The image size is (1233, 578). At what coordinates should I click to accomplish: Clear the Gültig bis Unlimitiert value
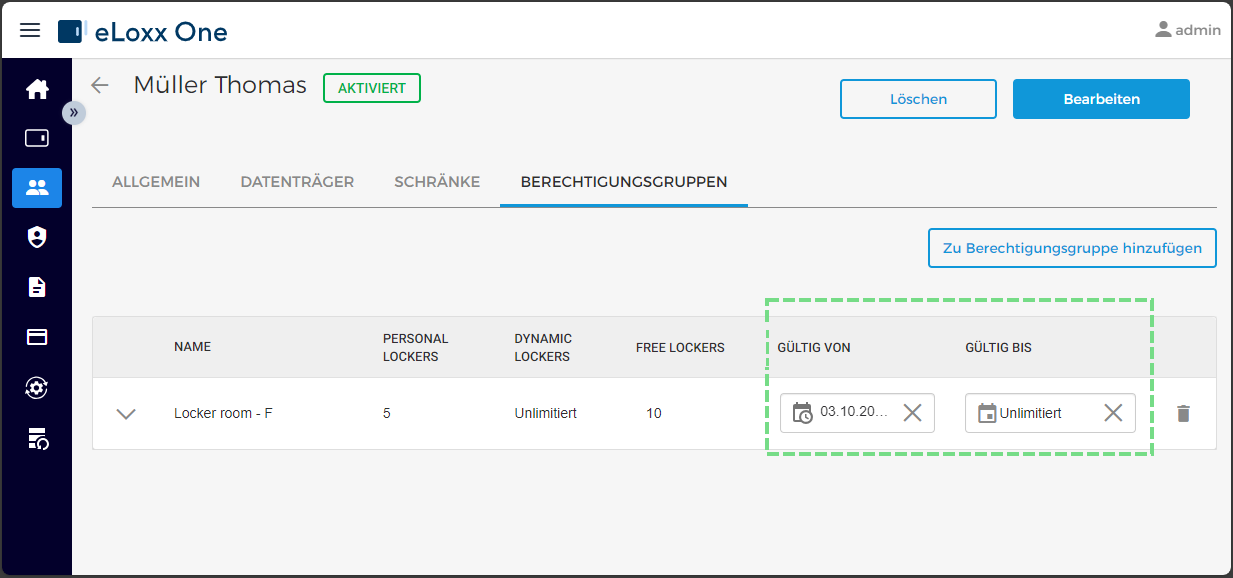pos(1113,413)
